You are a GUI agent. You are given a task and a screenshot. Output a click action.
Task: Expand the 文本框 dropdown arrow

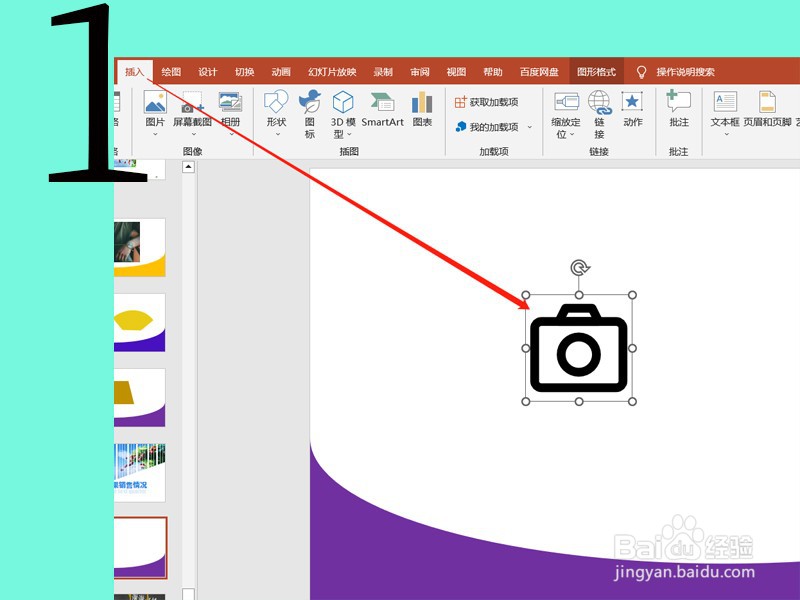pos(727,134)
